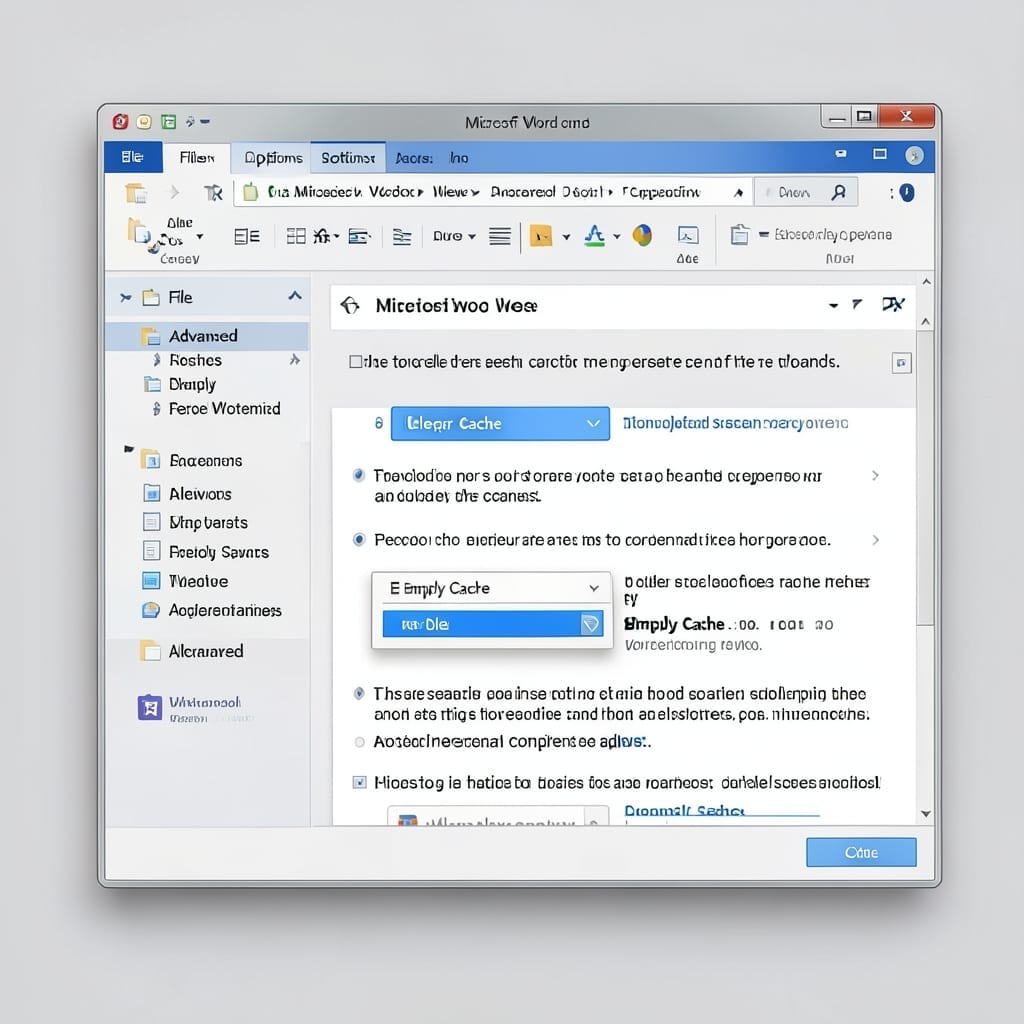Select the unselected 'Aotéaclneerenal' radio option
The width and height of the screenshot is (1024, 1024).
click(x=359, y=742)
